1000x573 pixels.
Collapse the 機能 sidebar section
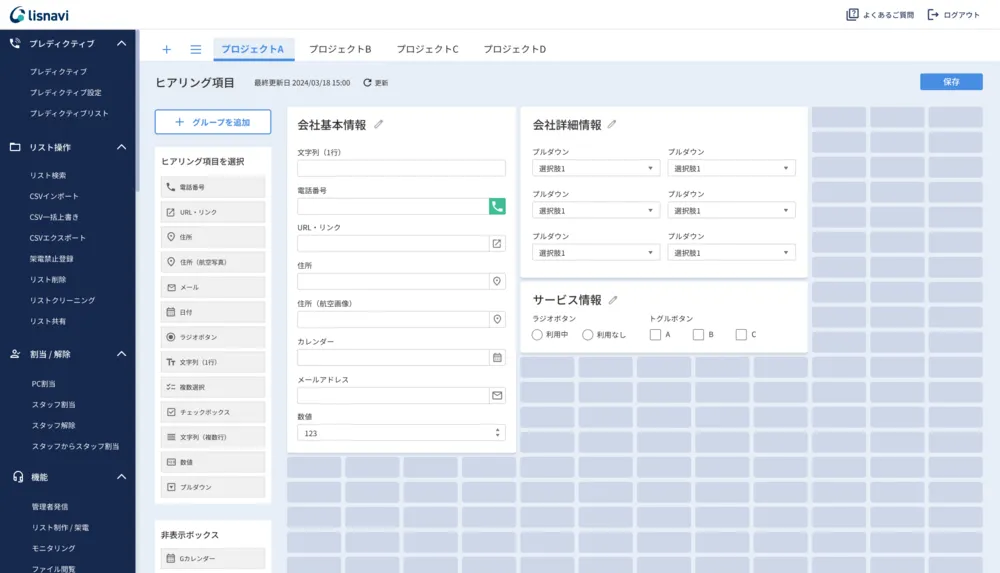pos(121,477)
